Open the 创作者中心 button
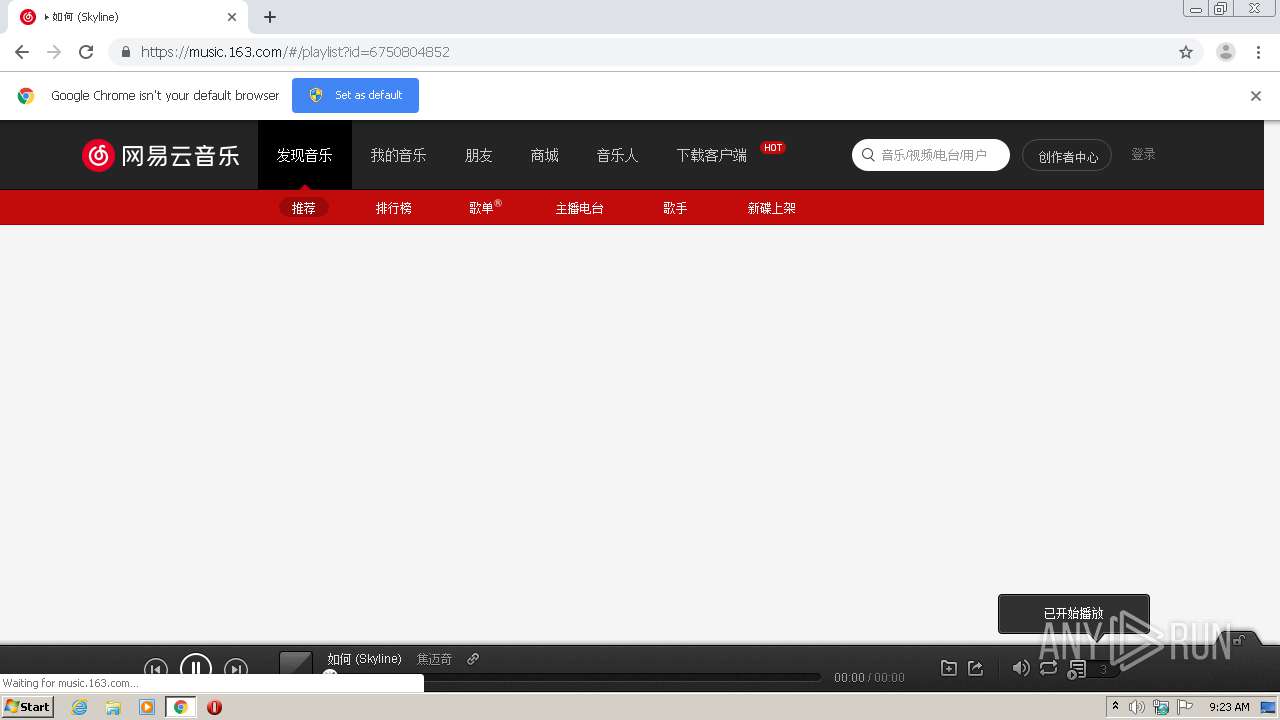 click(1067, 156)
